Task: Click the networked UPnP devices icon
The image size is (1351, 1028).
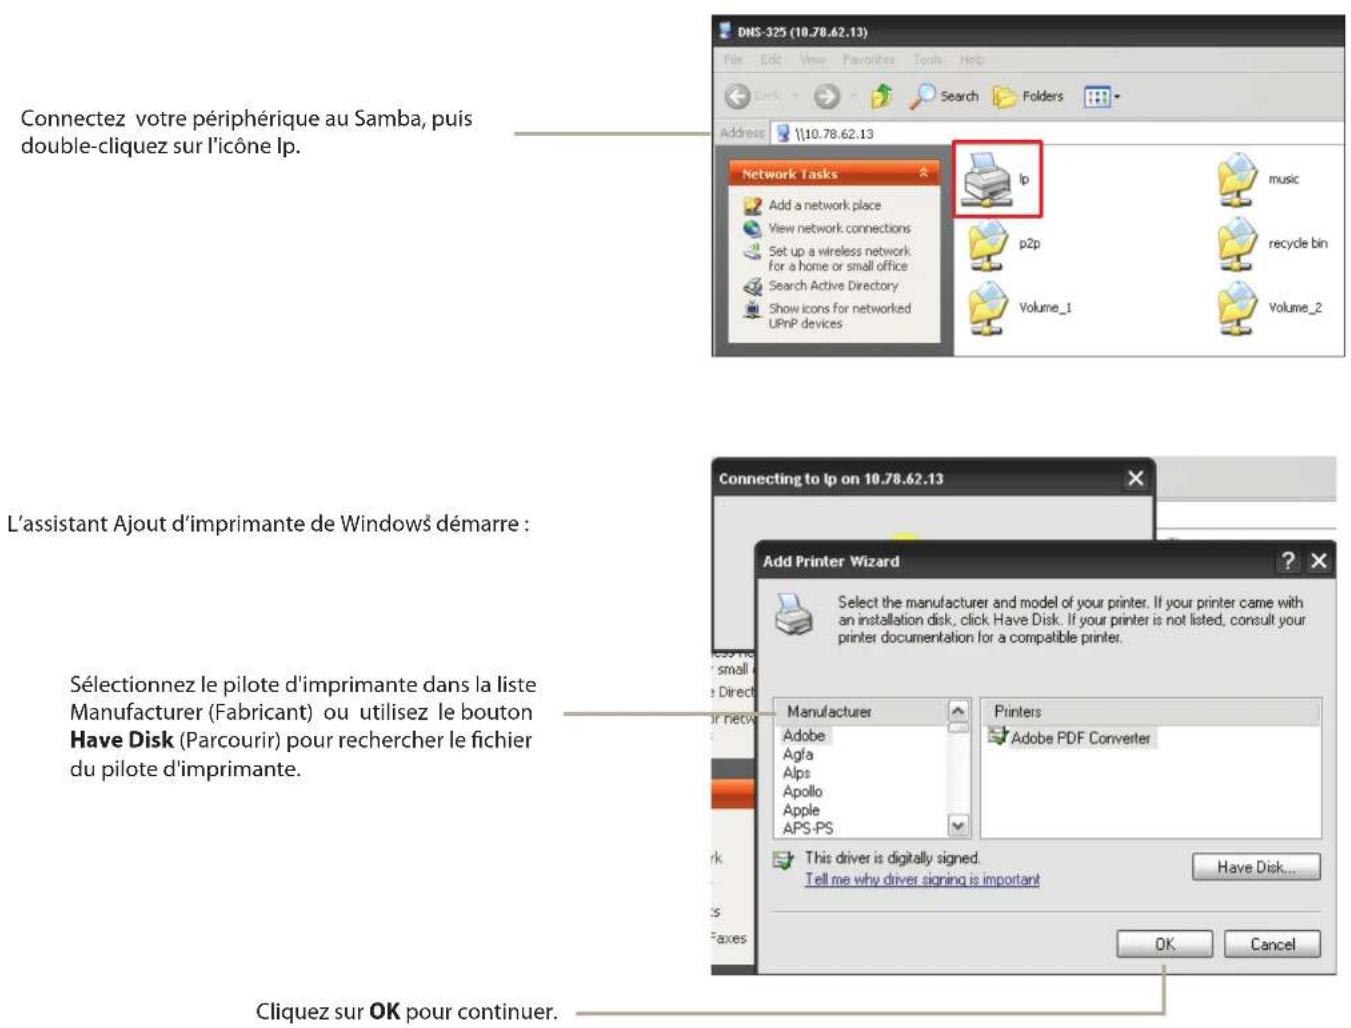Action: [x=752, y=310]
